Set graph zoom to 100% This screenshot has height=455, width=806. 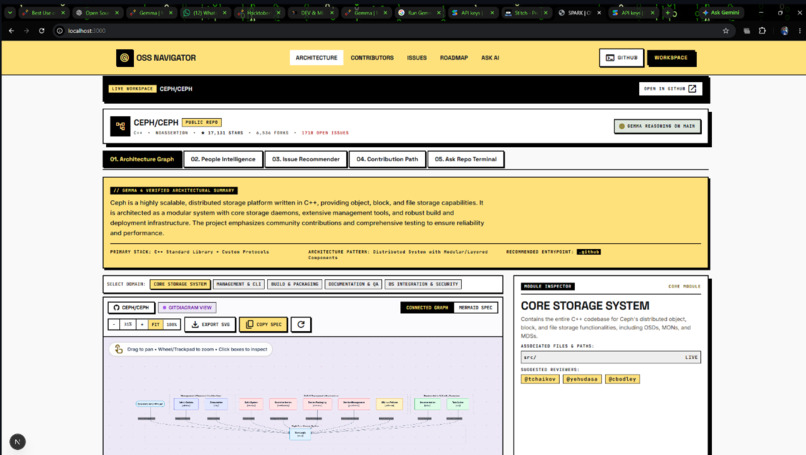pos(172,324)
